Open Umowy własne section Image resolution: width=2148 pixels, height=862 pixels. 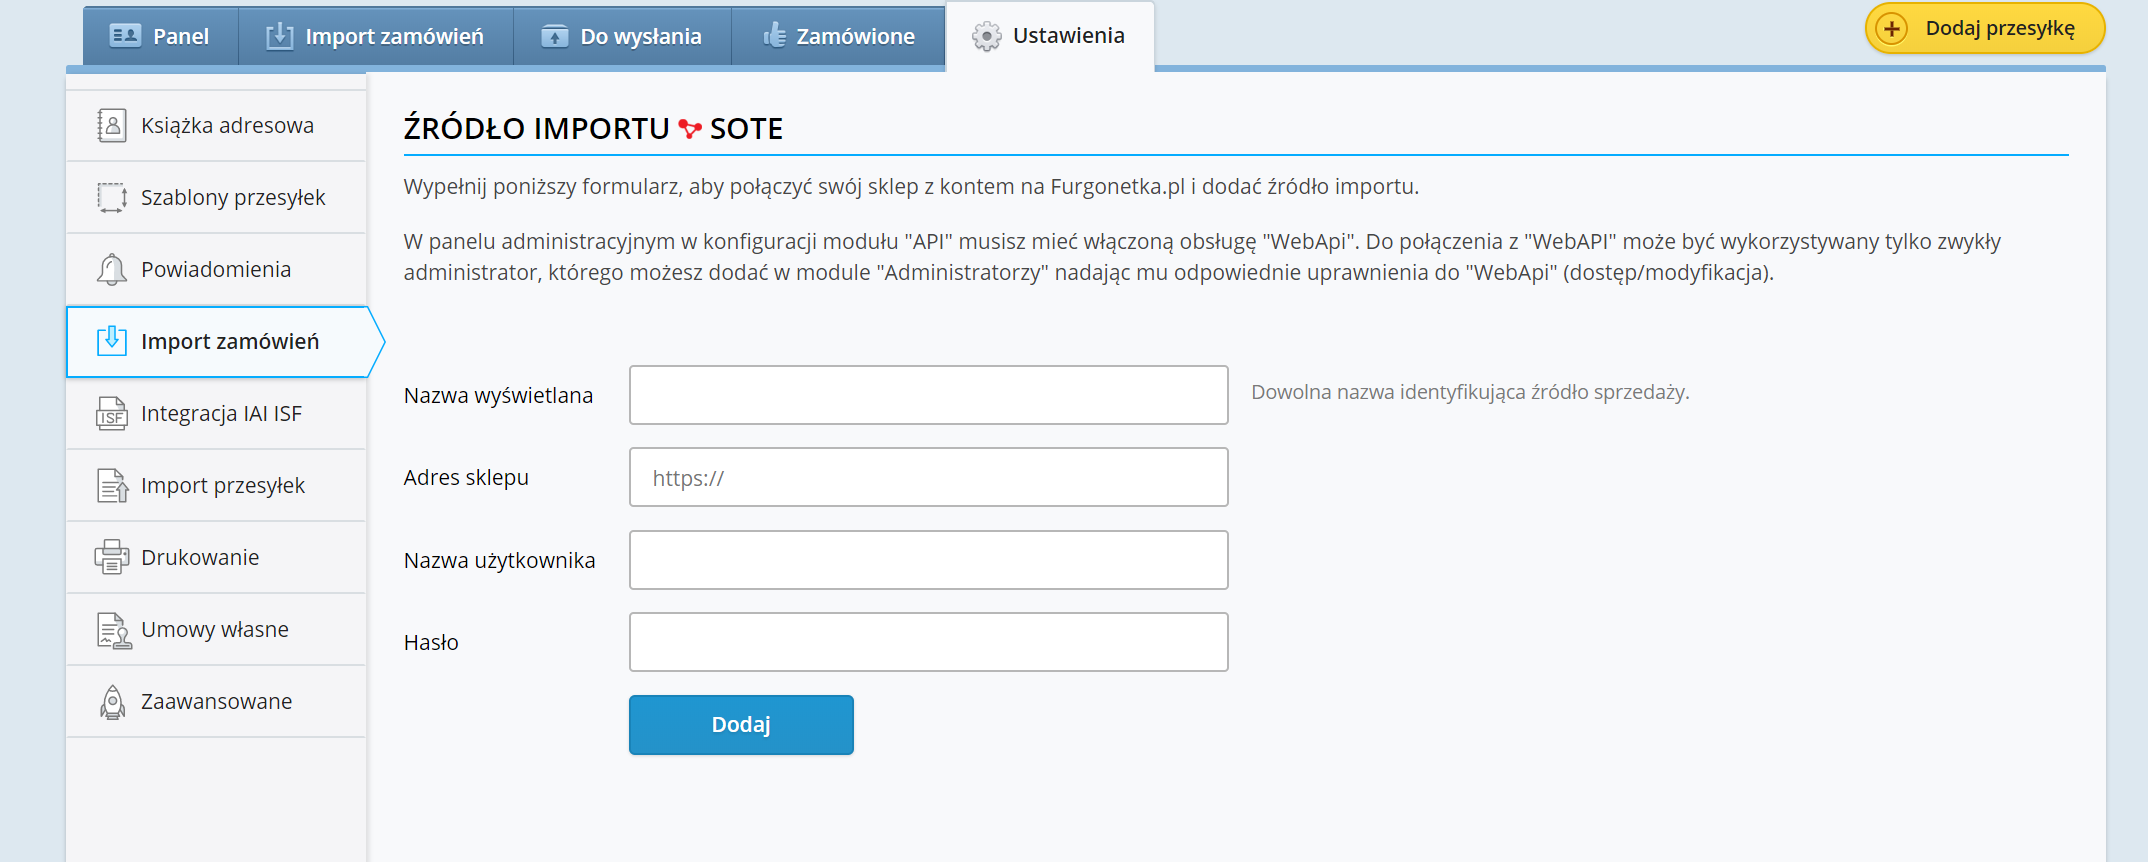216,630
